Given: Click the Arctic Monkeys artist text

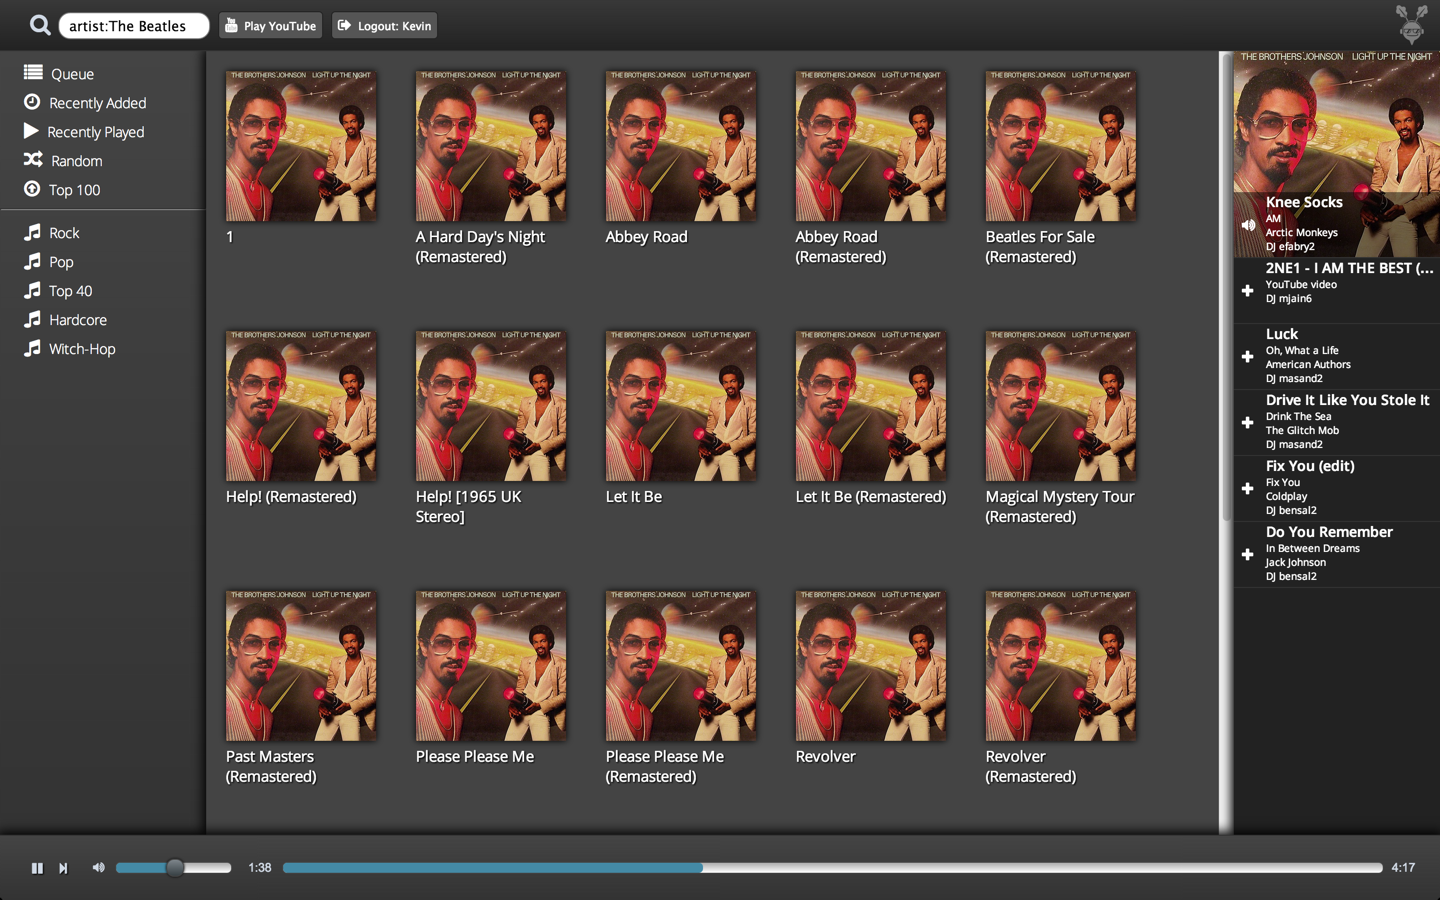Looking at the screenshot, I should [1301, 232].
